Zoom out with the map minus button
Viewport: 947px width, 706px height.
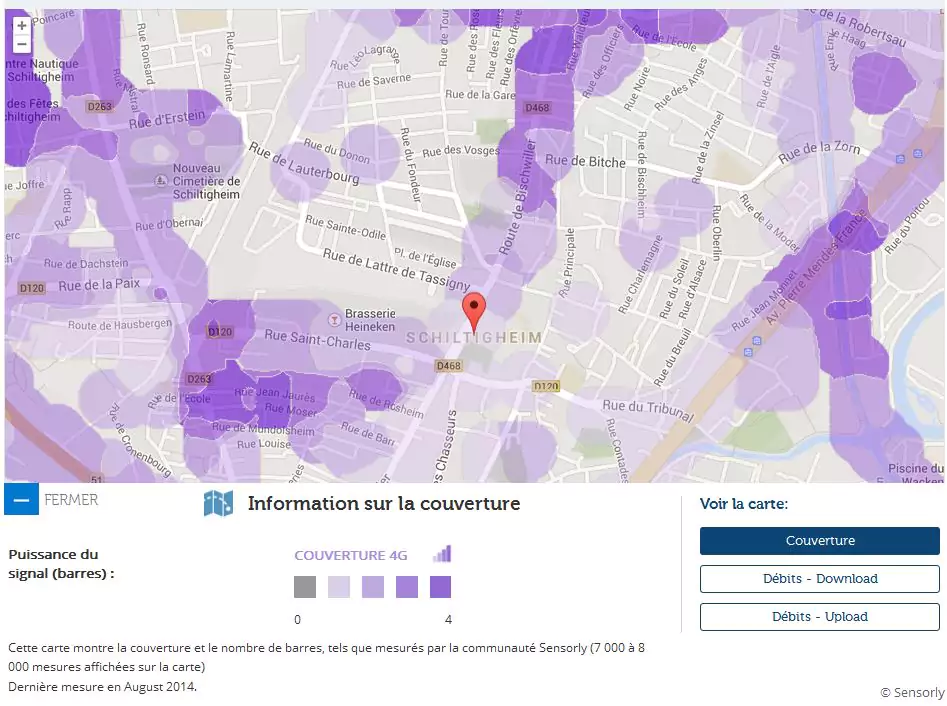click(22, 44)
